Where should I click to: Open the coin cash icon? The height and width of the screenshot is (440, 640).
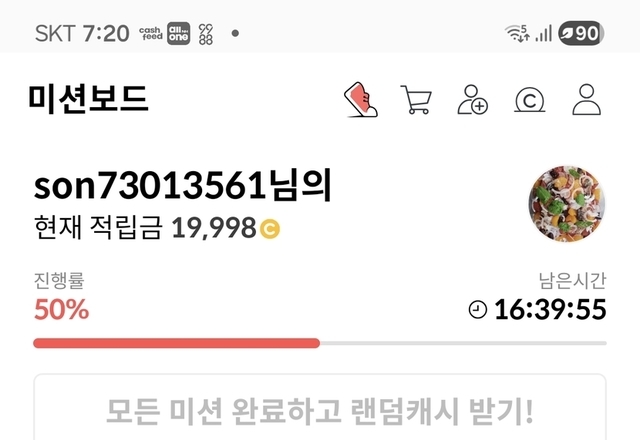529,100
